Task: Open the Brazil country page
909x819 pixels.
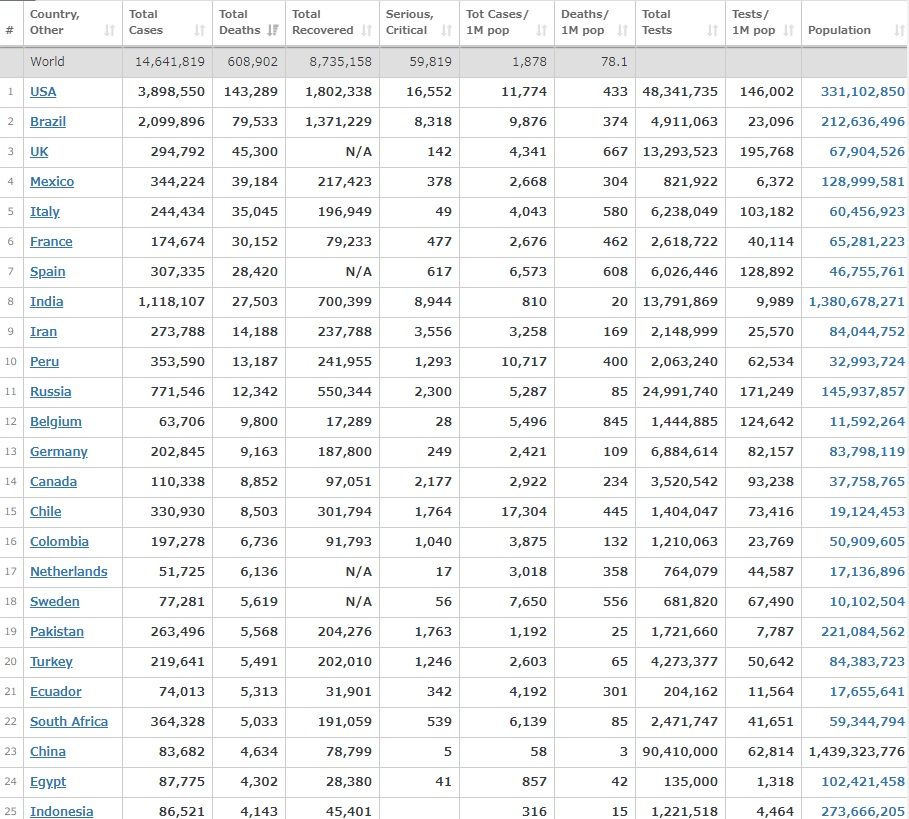Action: point(47,122)
